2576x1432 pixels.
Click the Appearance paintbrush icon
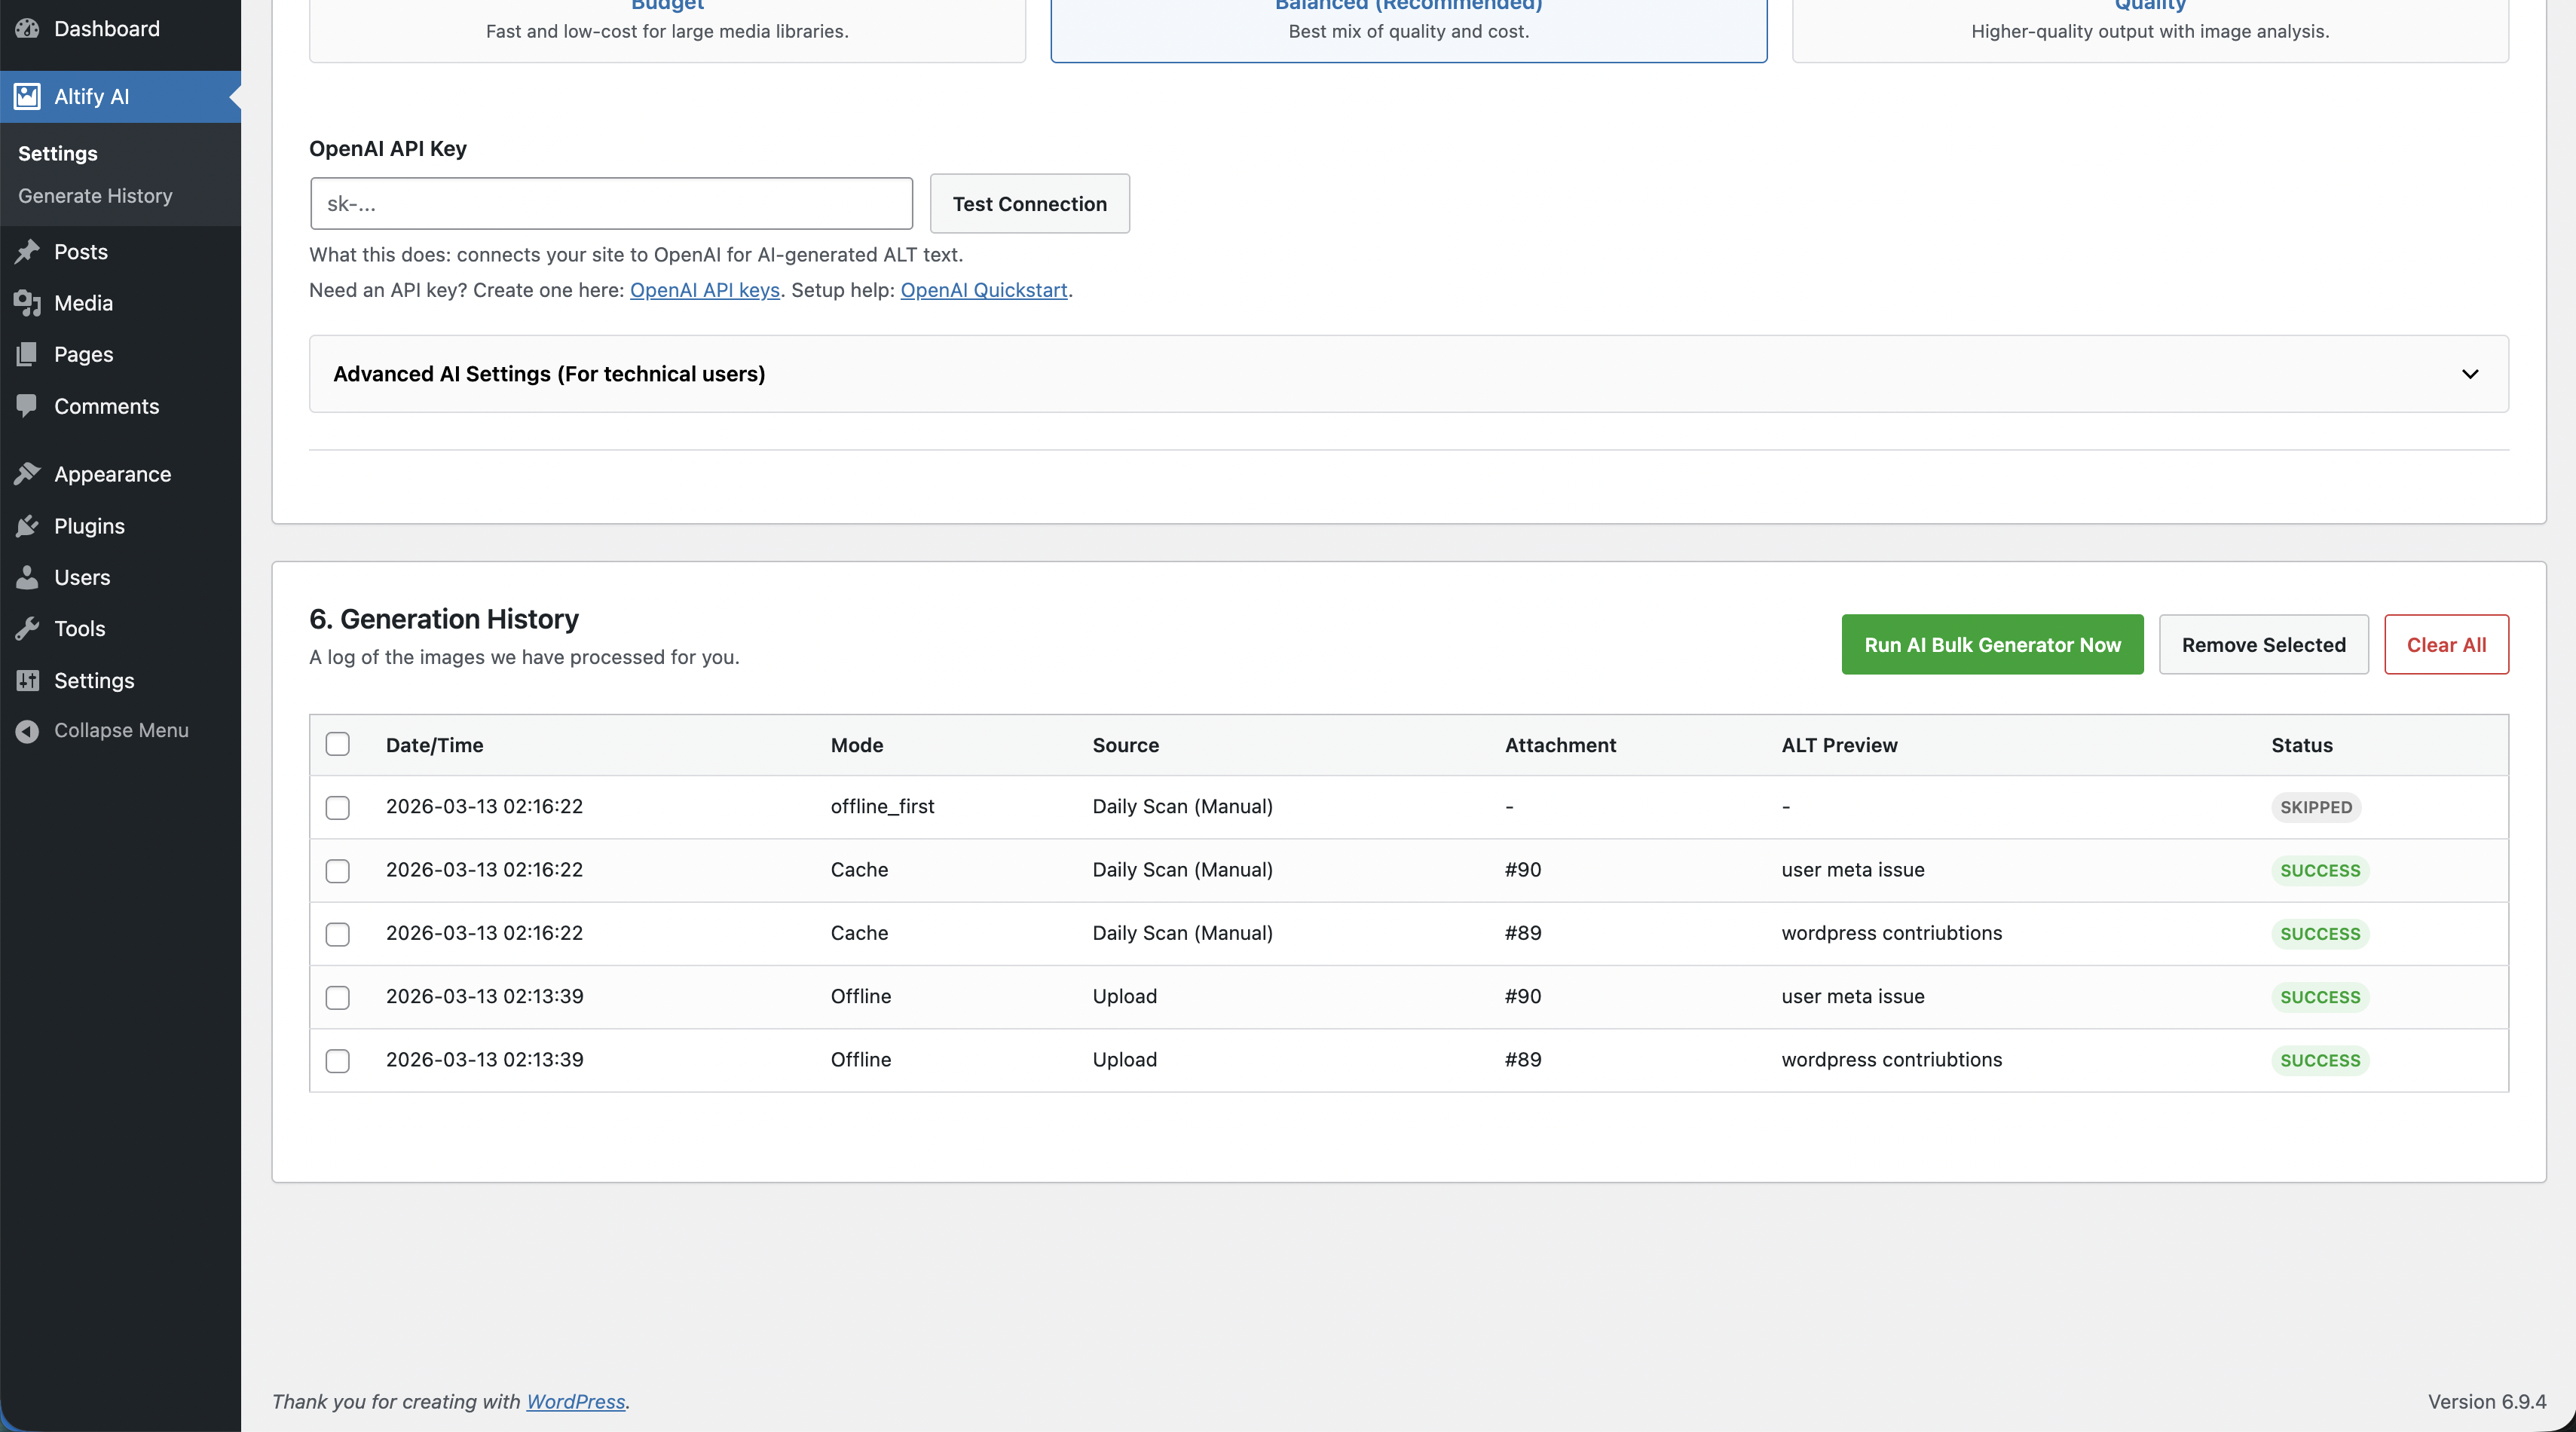(x=27, y=474)
